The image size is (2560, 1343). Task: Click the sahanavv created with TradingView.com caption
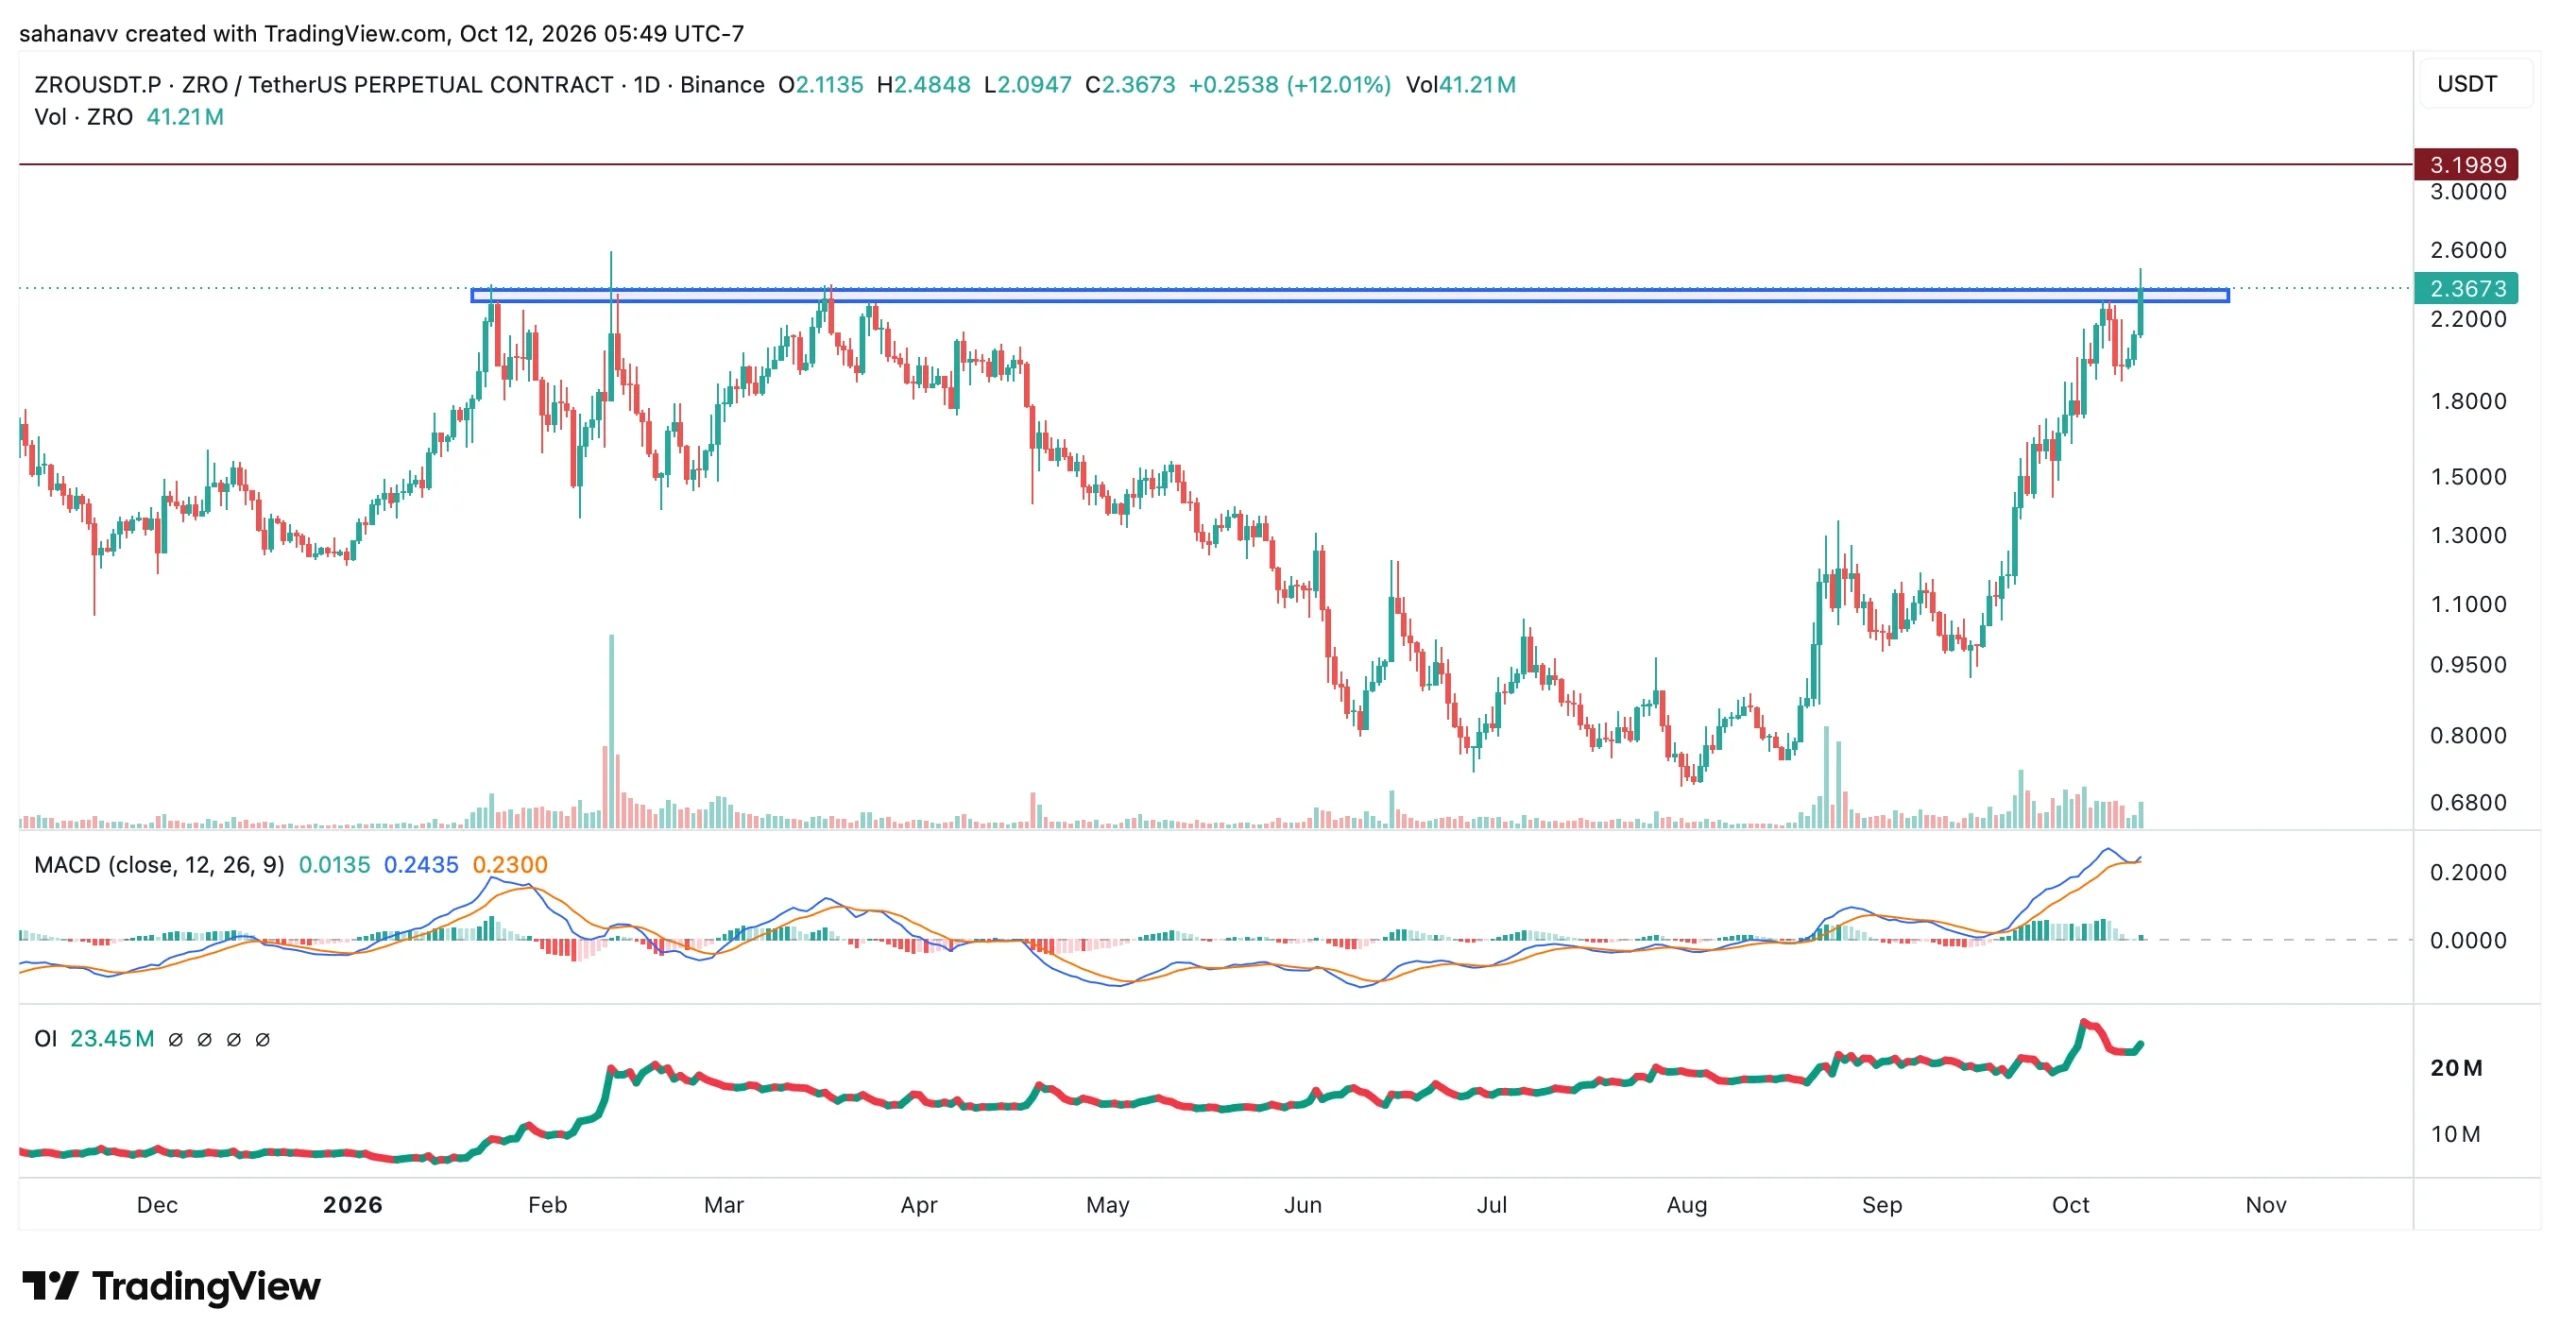point(381,34)
